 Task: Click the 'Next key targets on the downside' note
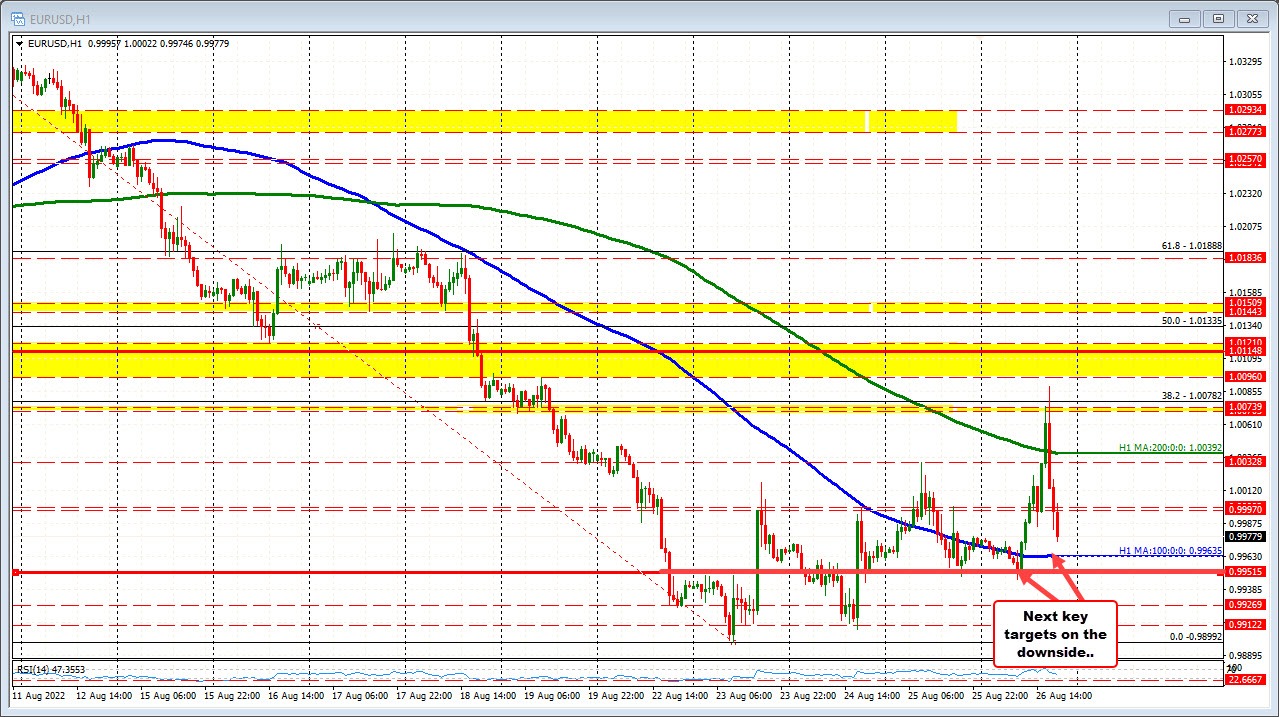point(1055,633)
